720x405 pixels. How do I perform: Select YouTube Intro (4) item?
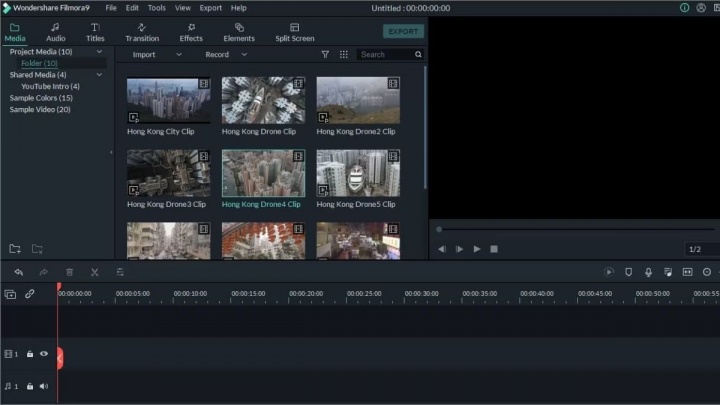coord(51,86)
